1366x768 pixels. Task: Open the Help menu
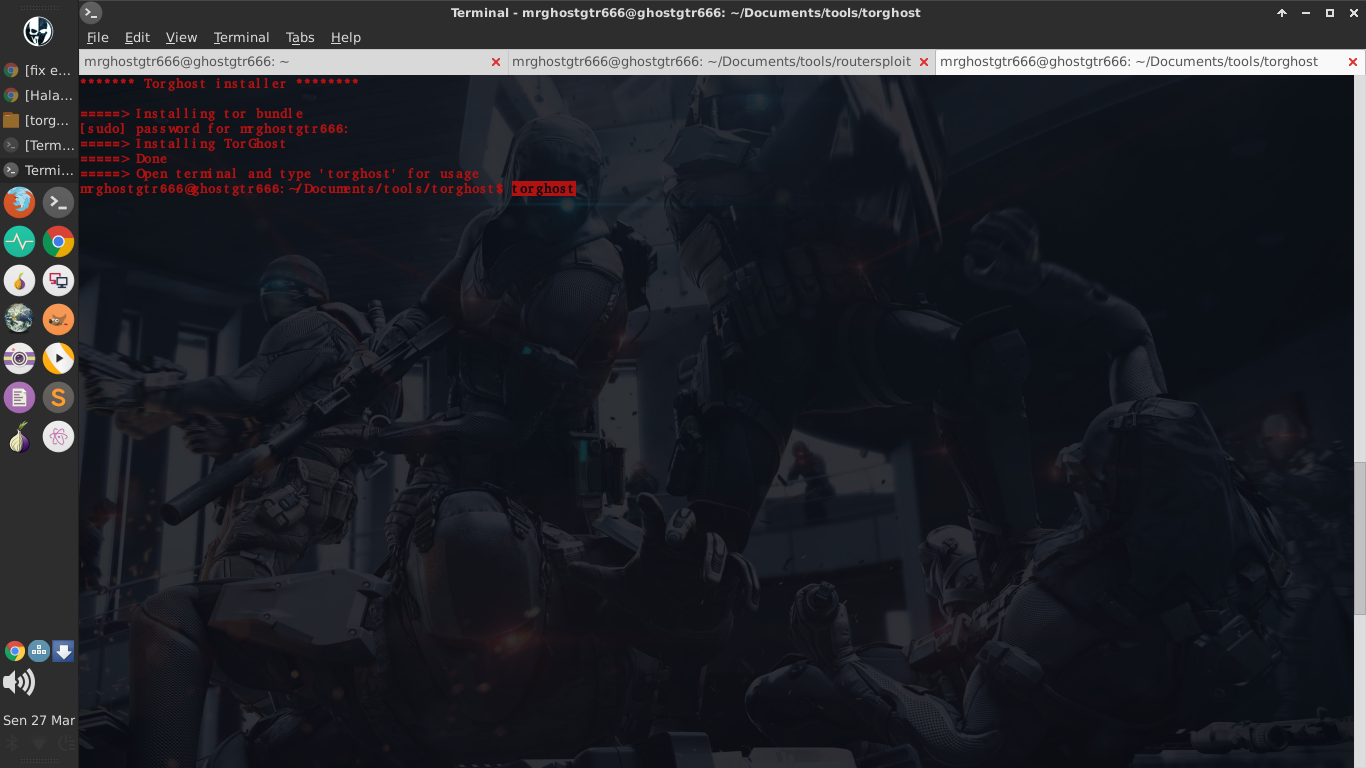pos(345,37)
